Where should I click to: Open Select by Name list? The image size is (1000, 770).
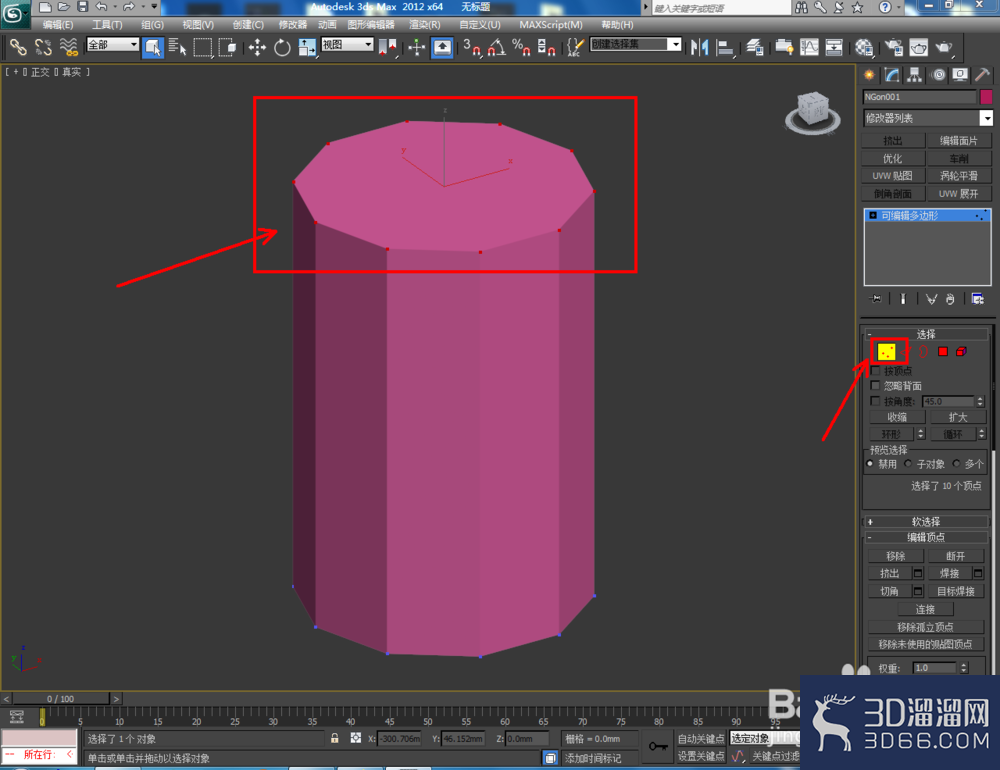coord(177,47)
